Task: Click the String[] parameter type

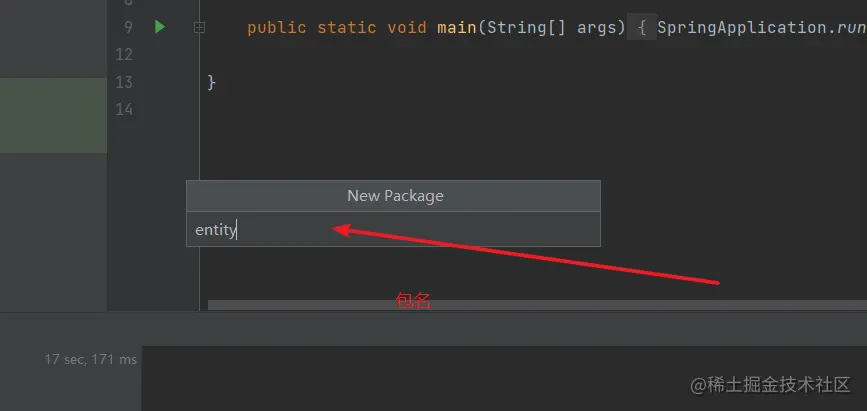Action: pos(526,27)
